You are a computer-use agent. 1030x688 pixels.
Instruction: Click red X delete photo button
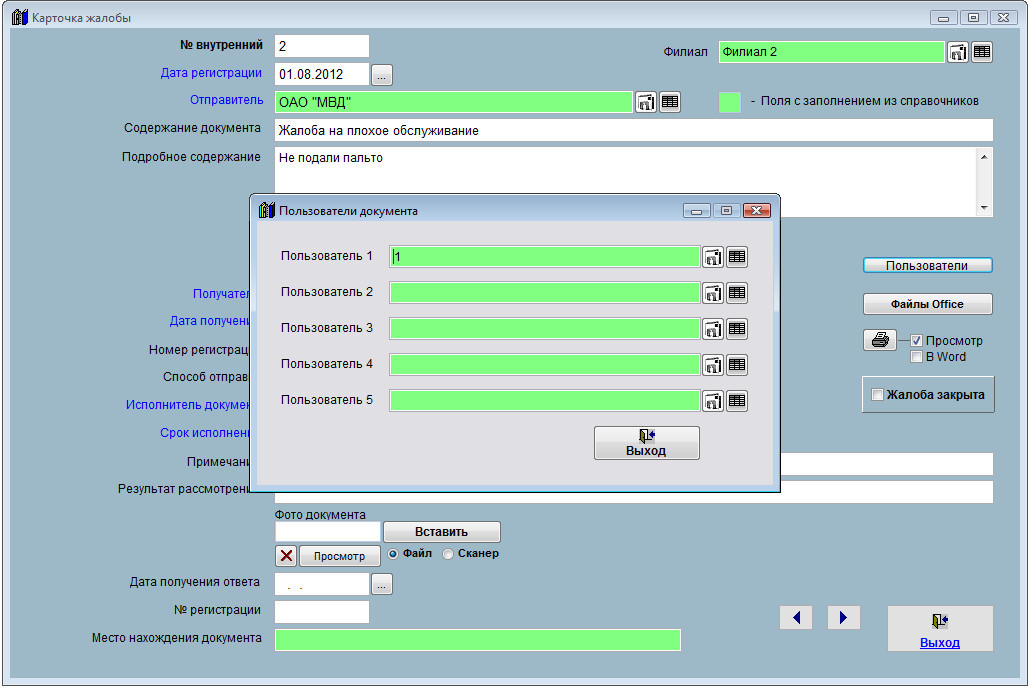286,556
